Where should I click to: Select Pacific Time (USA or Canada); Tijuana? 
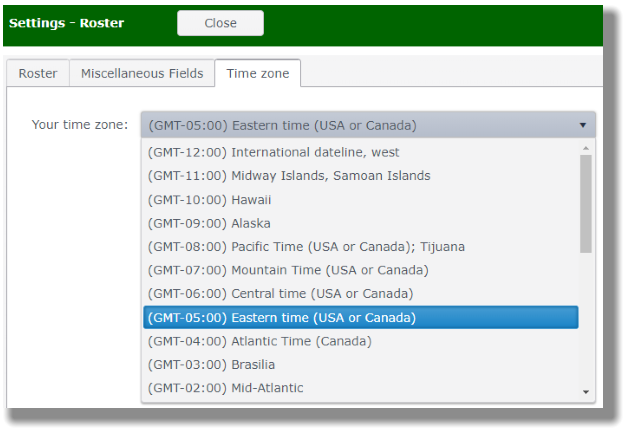click(x=305, y=247)
